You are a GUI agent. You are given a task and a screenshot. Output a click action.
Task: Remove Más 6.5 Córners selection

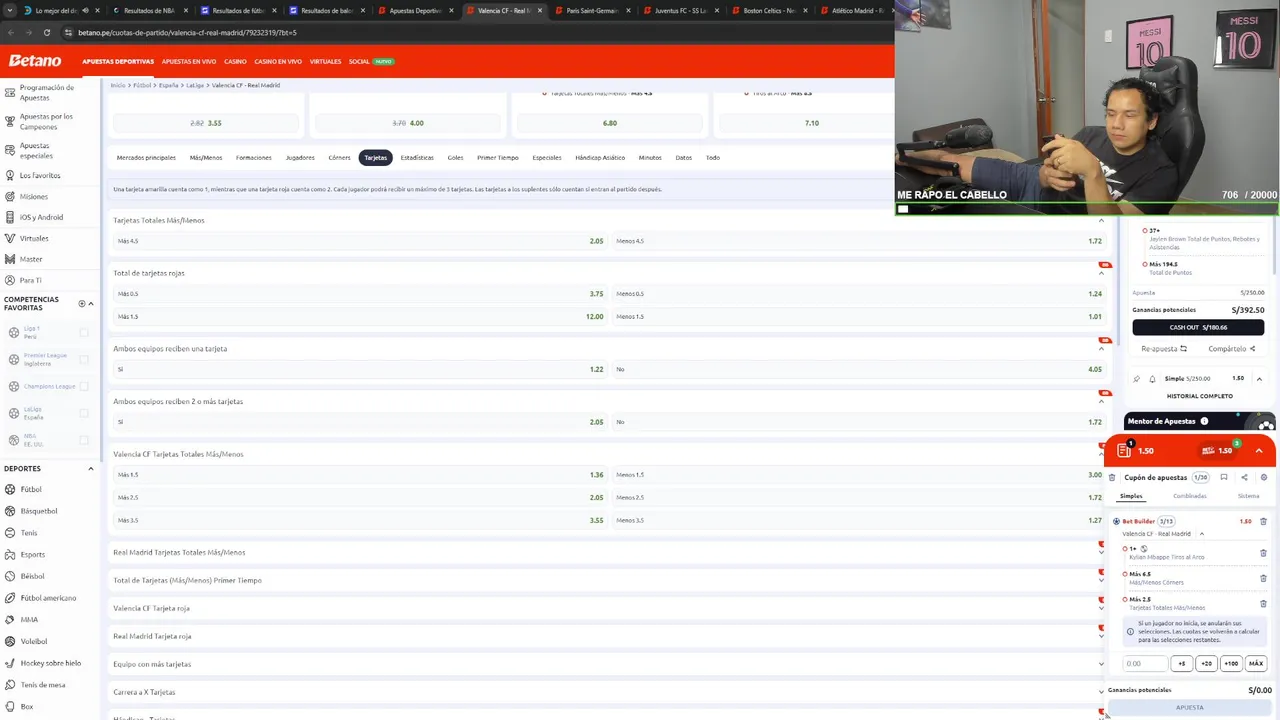point(1263,578)
